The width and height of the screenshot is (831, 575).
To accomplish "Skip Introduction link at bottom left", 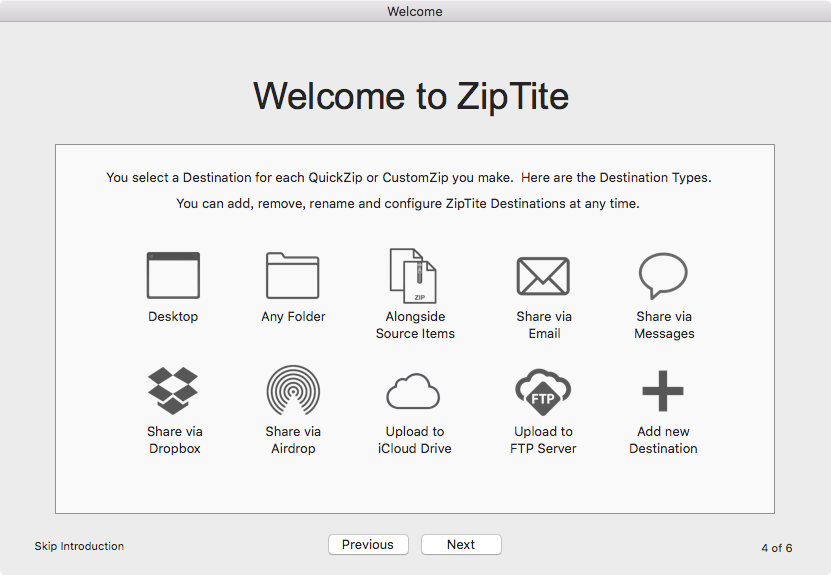I will 79,546.
